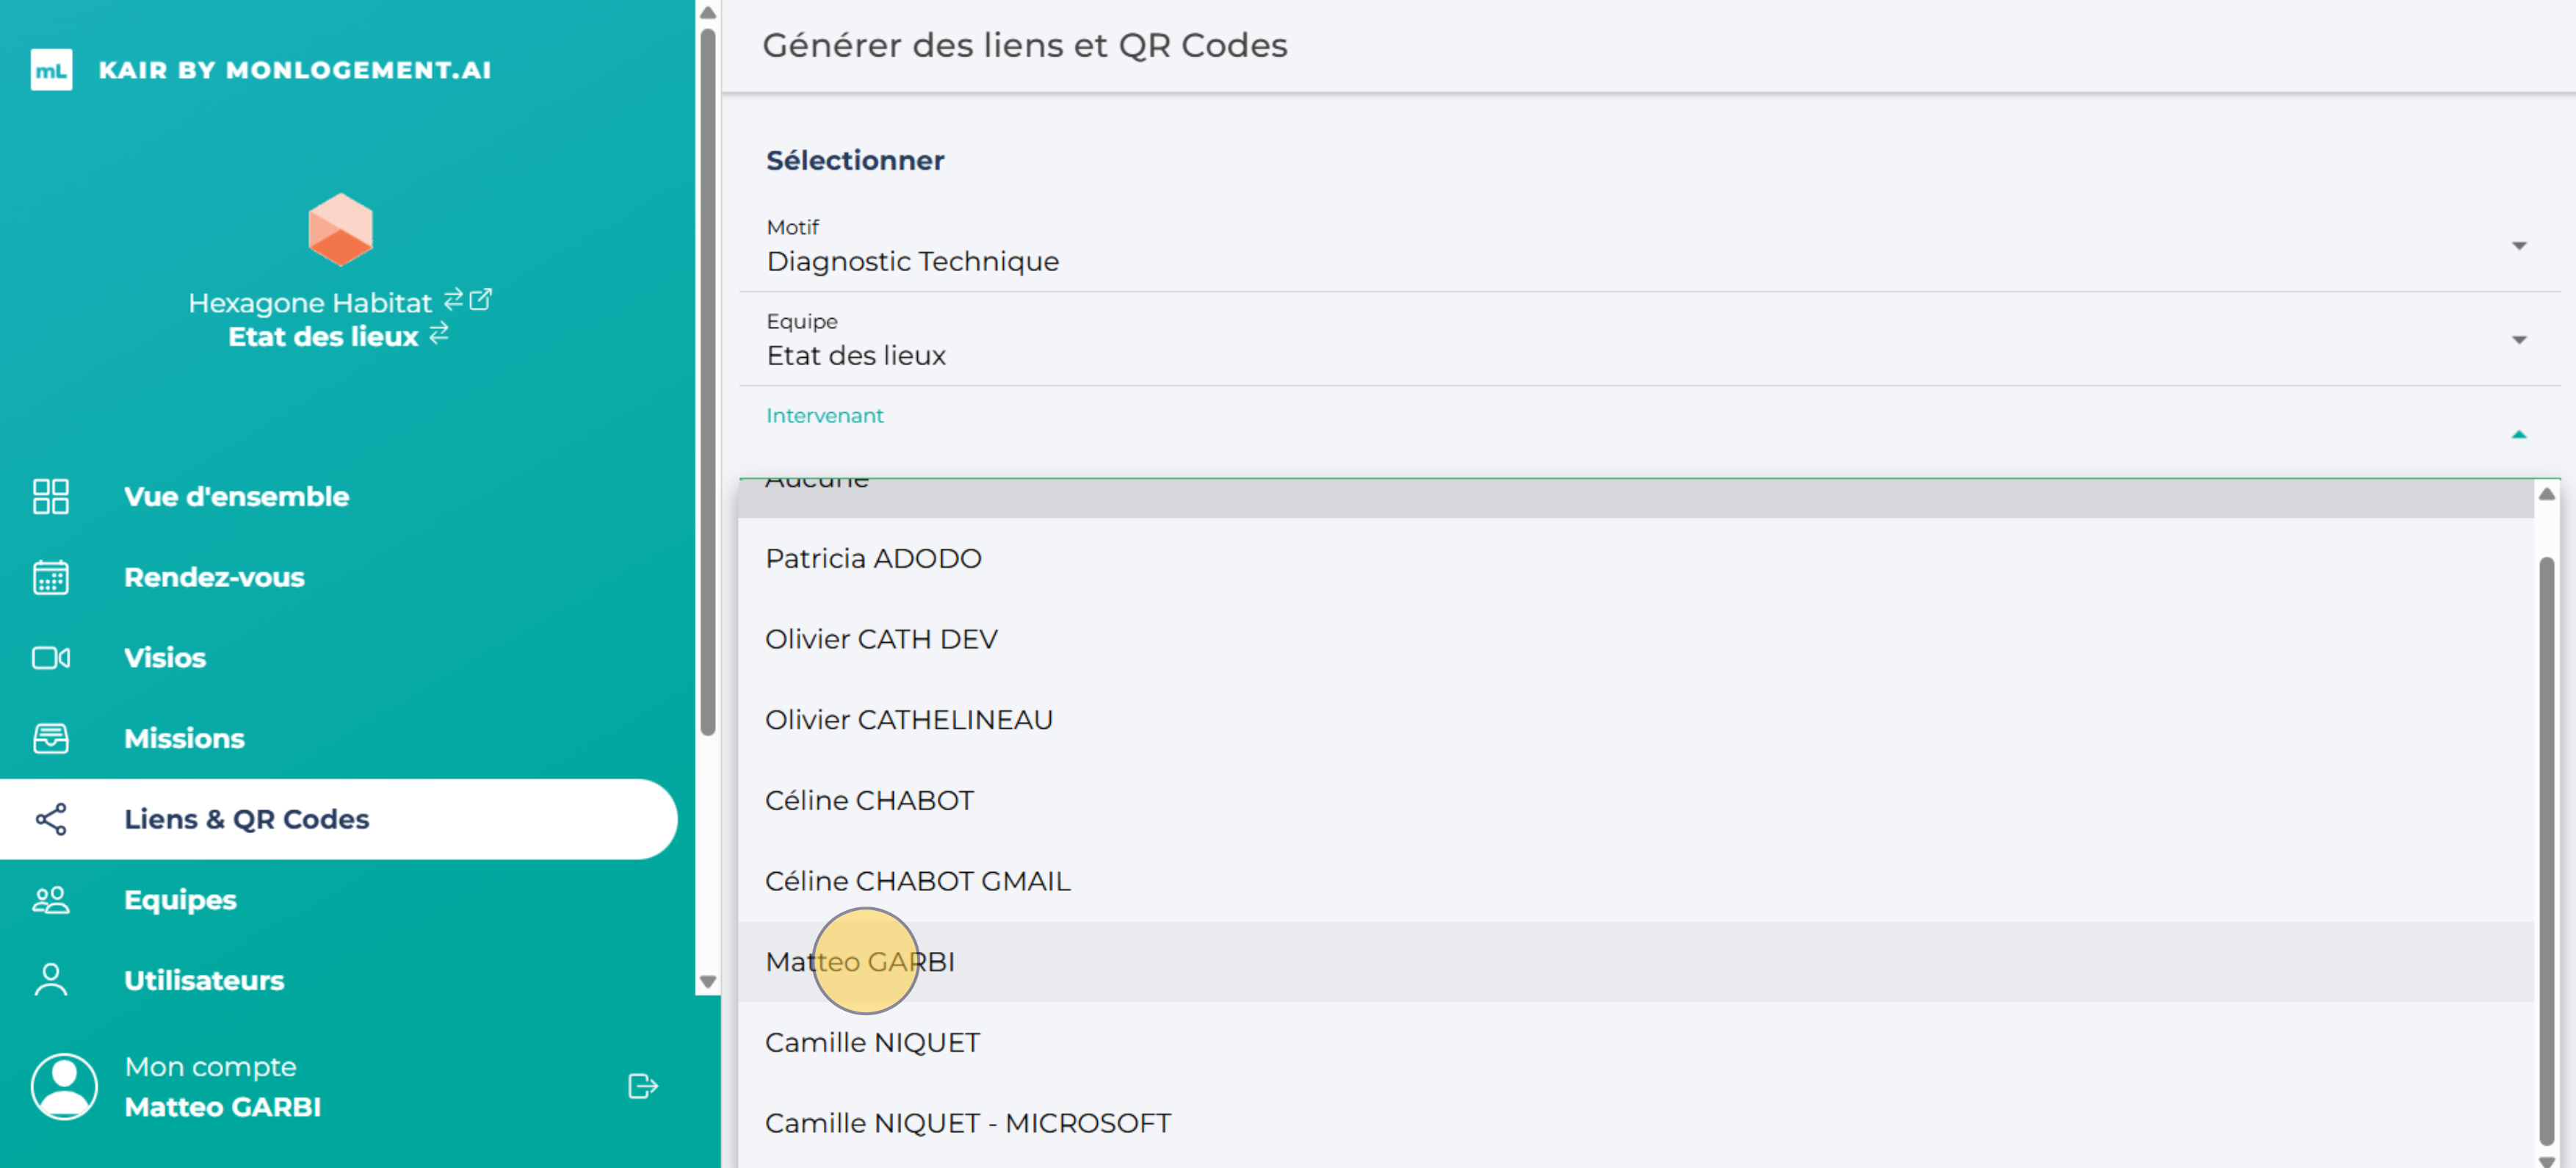The image size is (2576, 1168).
Task: Click the logout icon beside Mon compte
Action: 642,1086
